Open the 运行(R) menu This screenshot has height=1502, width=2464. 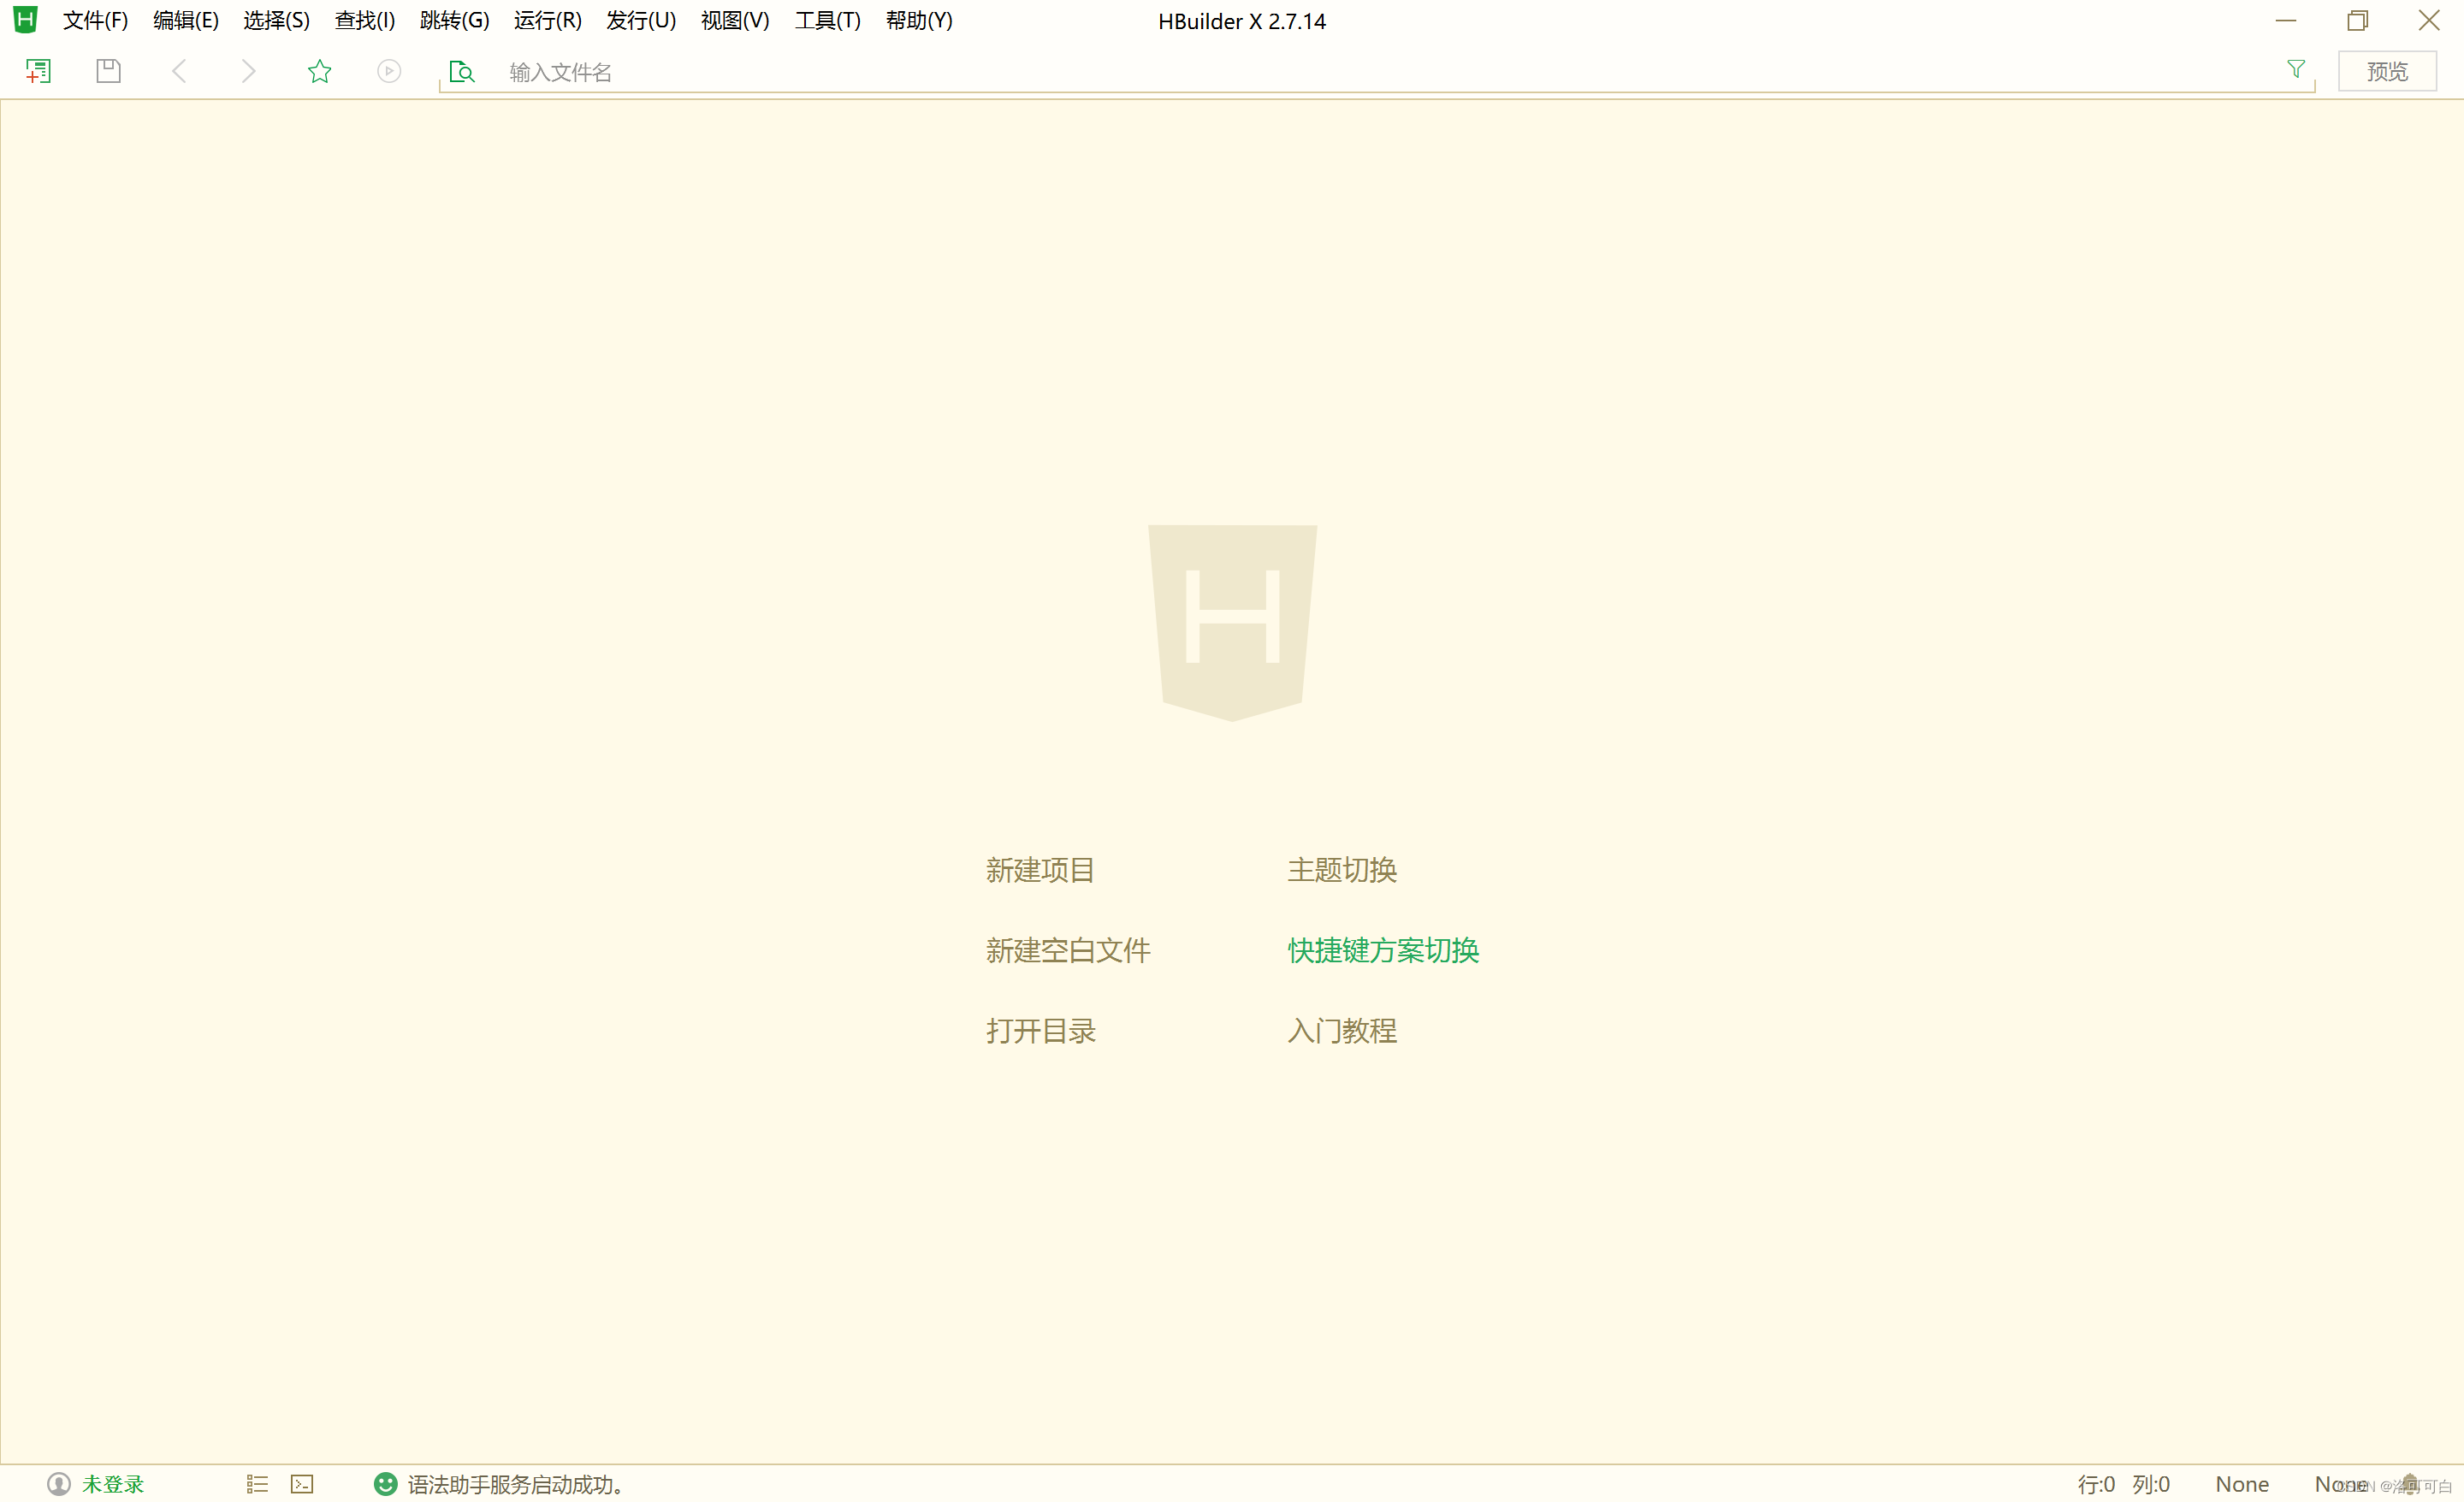546,20
